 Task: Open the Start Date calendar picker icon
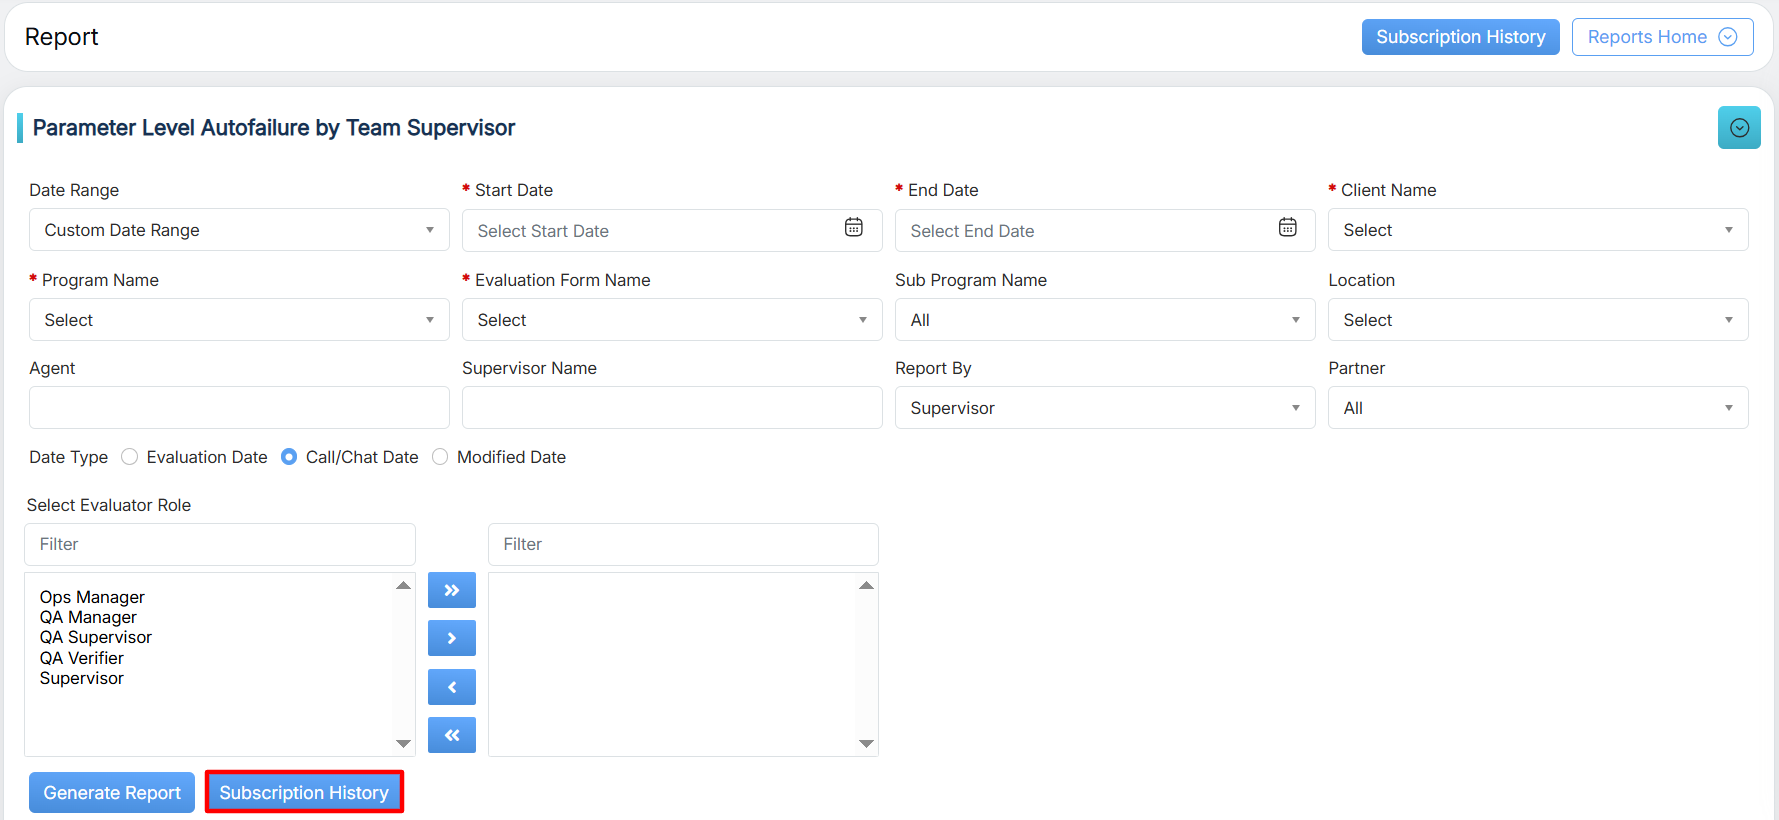pos(853,228)
